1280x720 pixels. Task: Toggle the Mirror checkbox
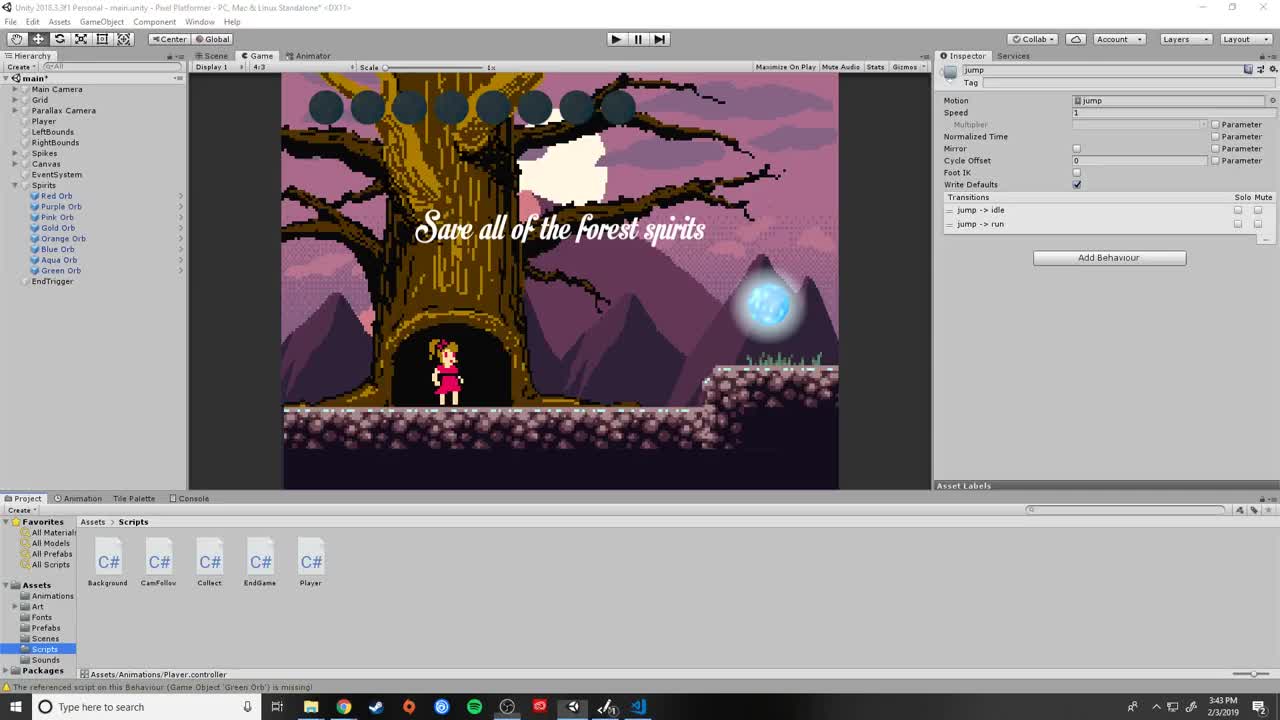1077,148
